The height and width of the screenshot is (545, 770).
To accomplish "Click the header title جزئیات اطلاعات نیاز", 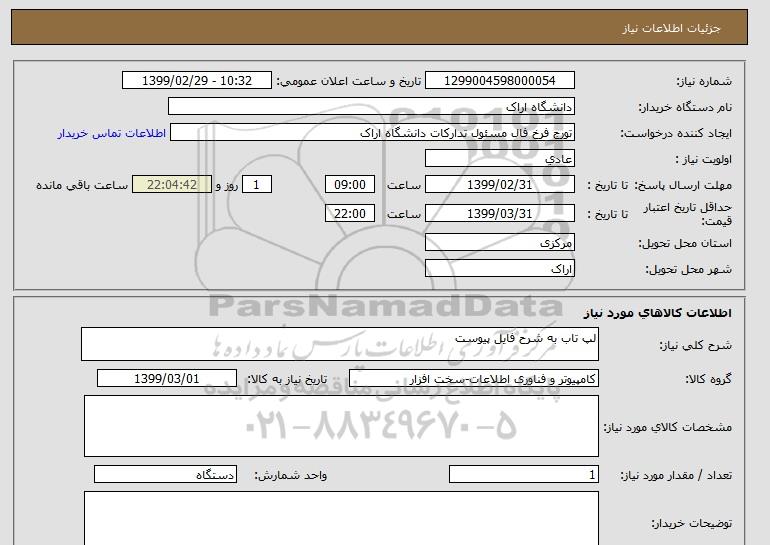I will [671, 28].
